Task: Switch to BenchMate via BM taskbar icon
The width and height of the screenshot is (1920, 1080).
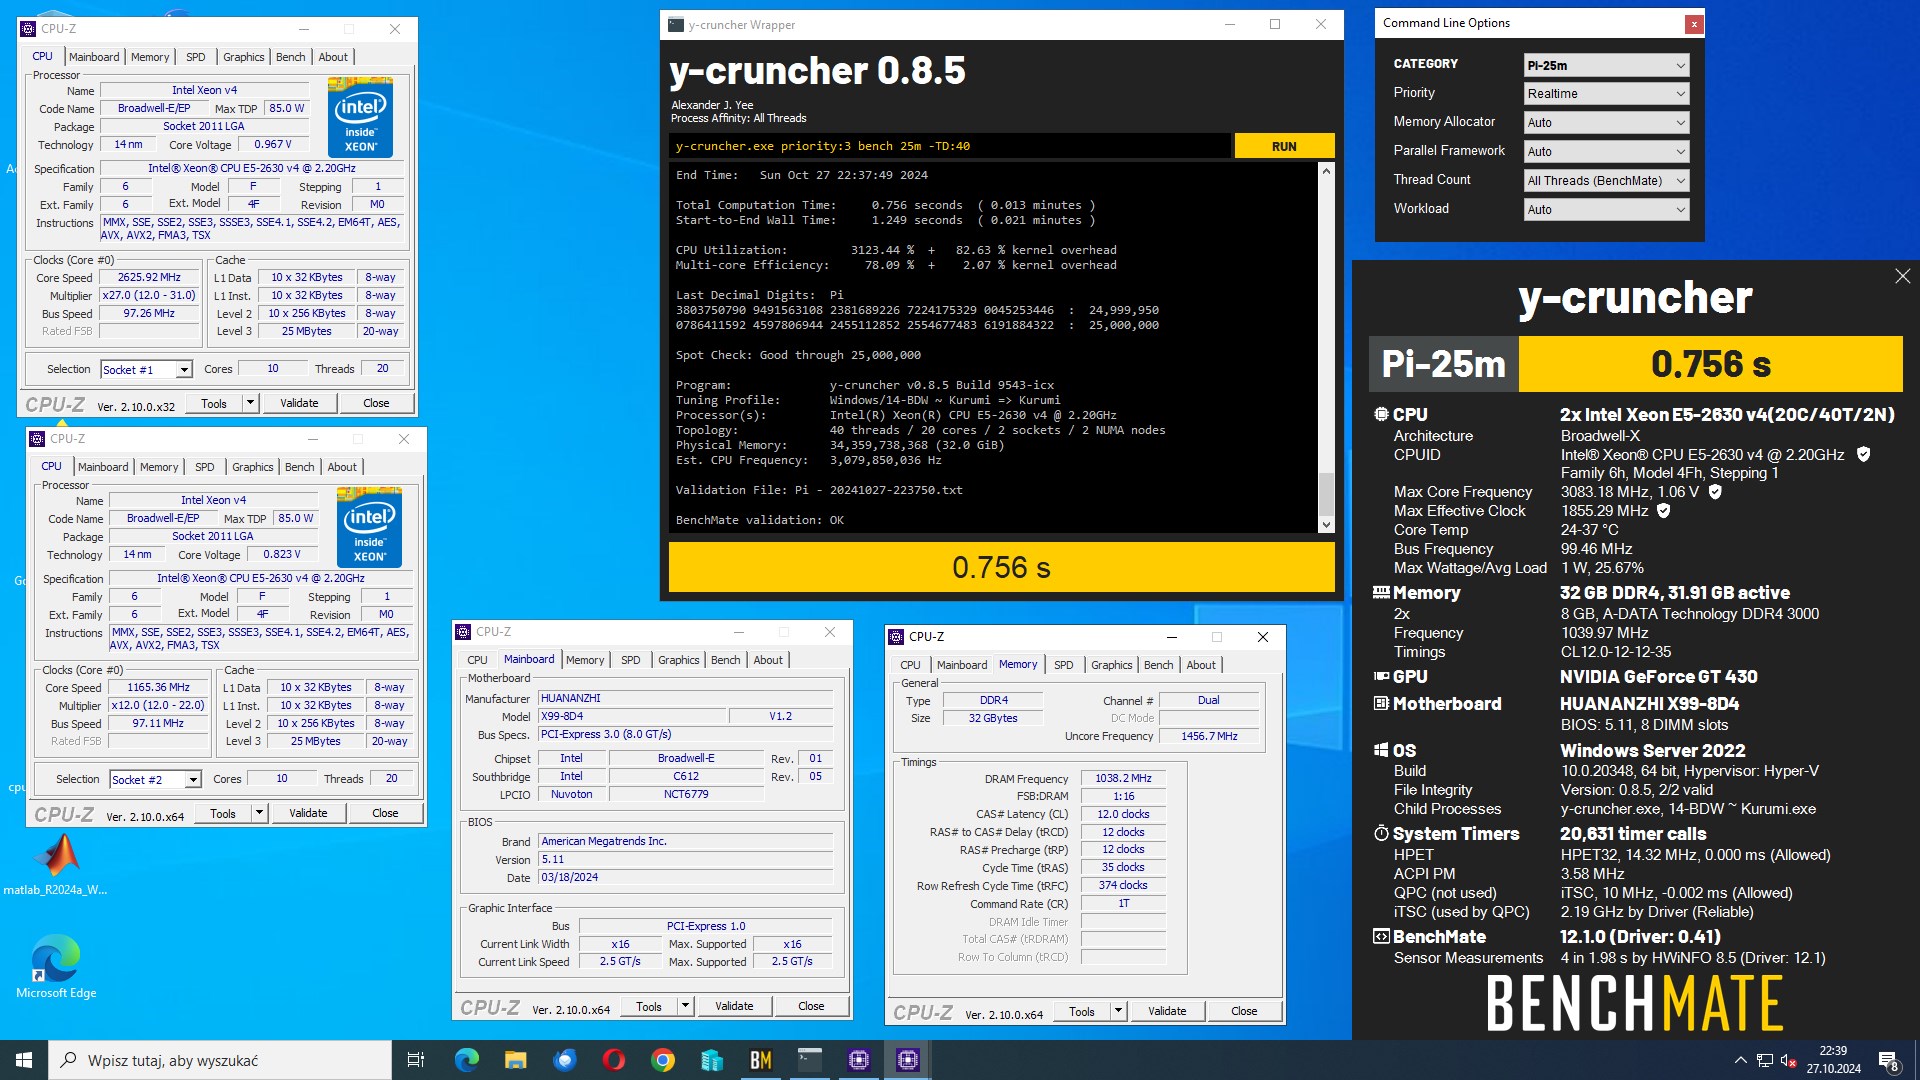Action: click(761, 1060)
